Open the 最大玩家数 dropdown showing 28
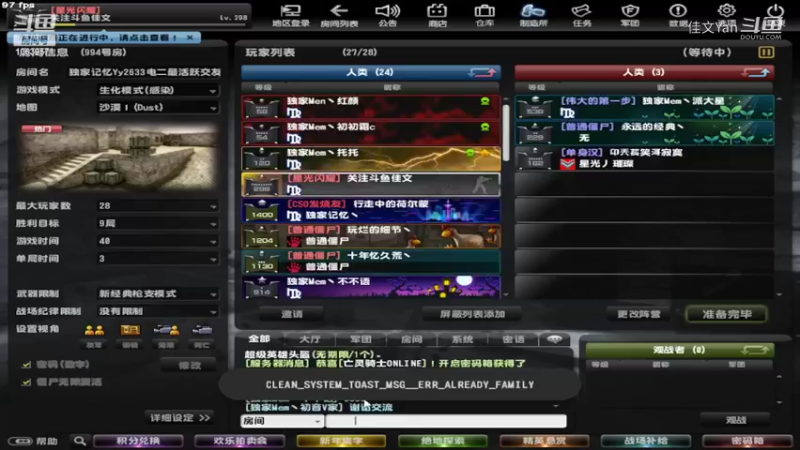The image size is (800, 450). 158,206
